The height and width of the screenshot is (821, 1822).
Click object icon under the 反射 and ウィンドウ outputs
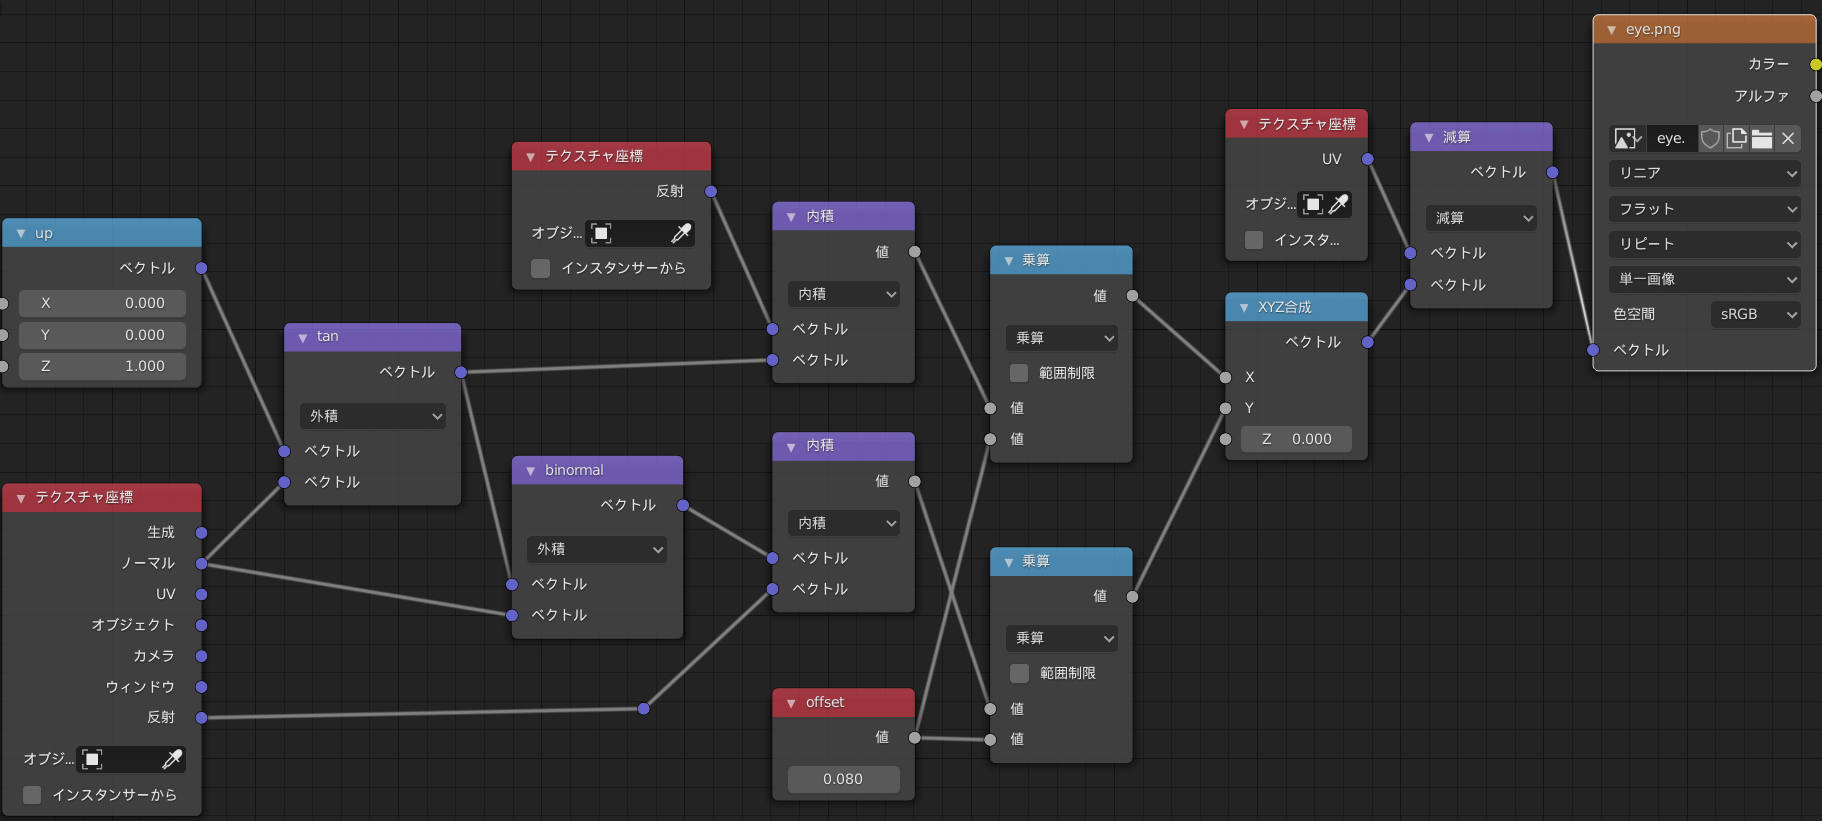click(x=92, y=759)
